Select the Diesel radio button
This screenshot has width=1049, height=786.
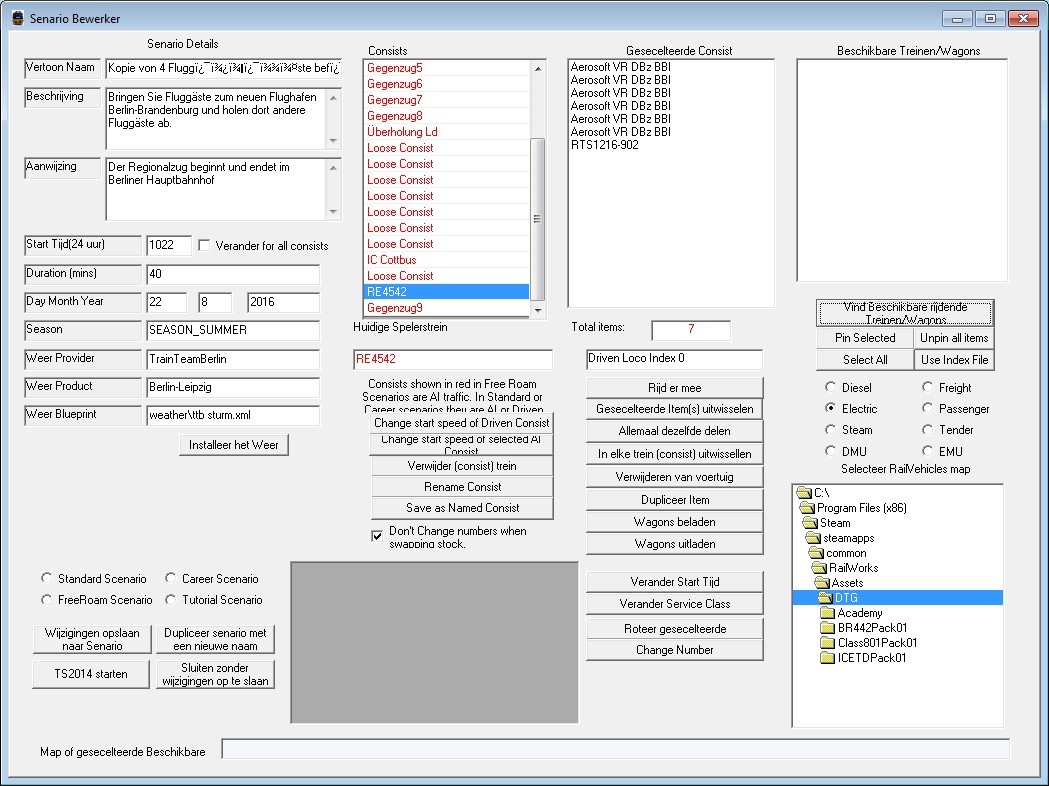click(x=831, y=387)
